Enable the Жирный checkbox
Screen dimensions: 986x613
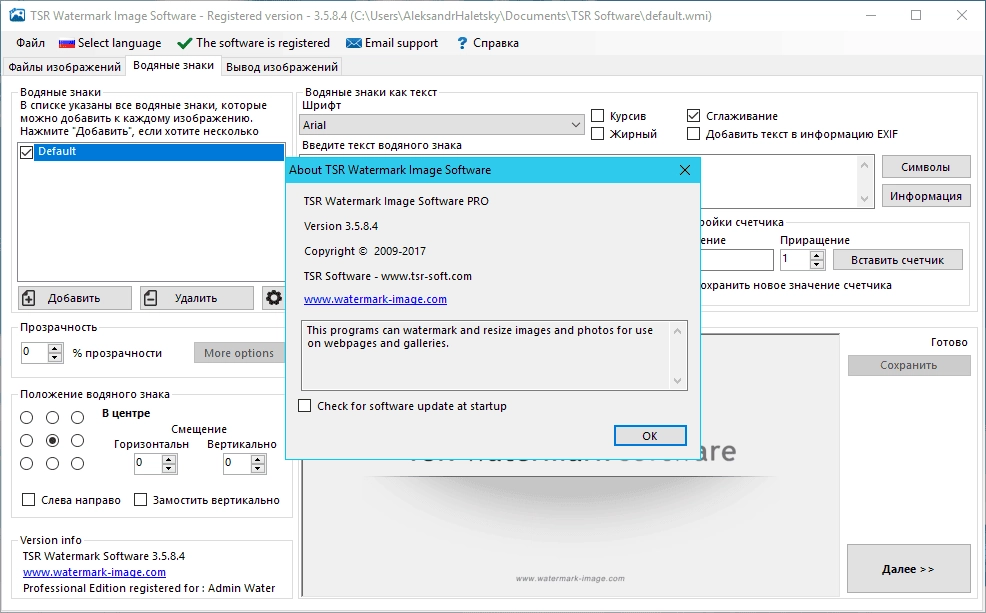tap(598, 134)
